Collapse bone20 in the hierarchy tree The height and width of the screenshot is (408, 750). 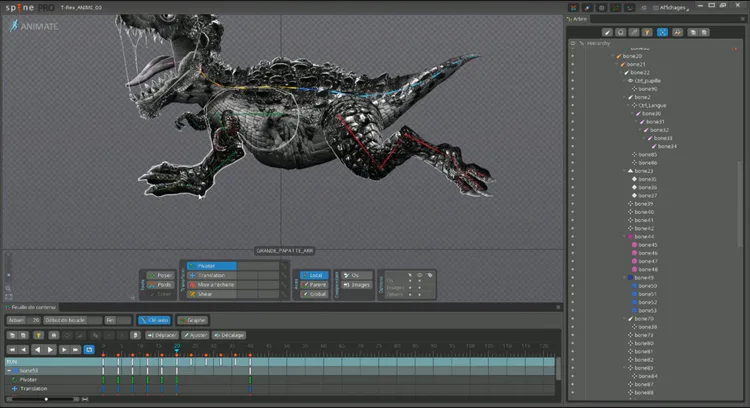[x=613, y=56]
